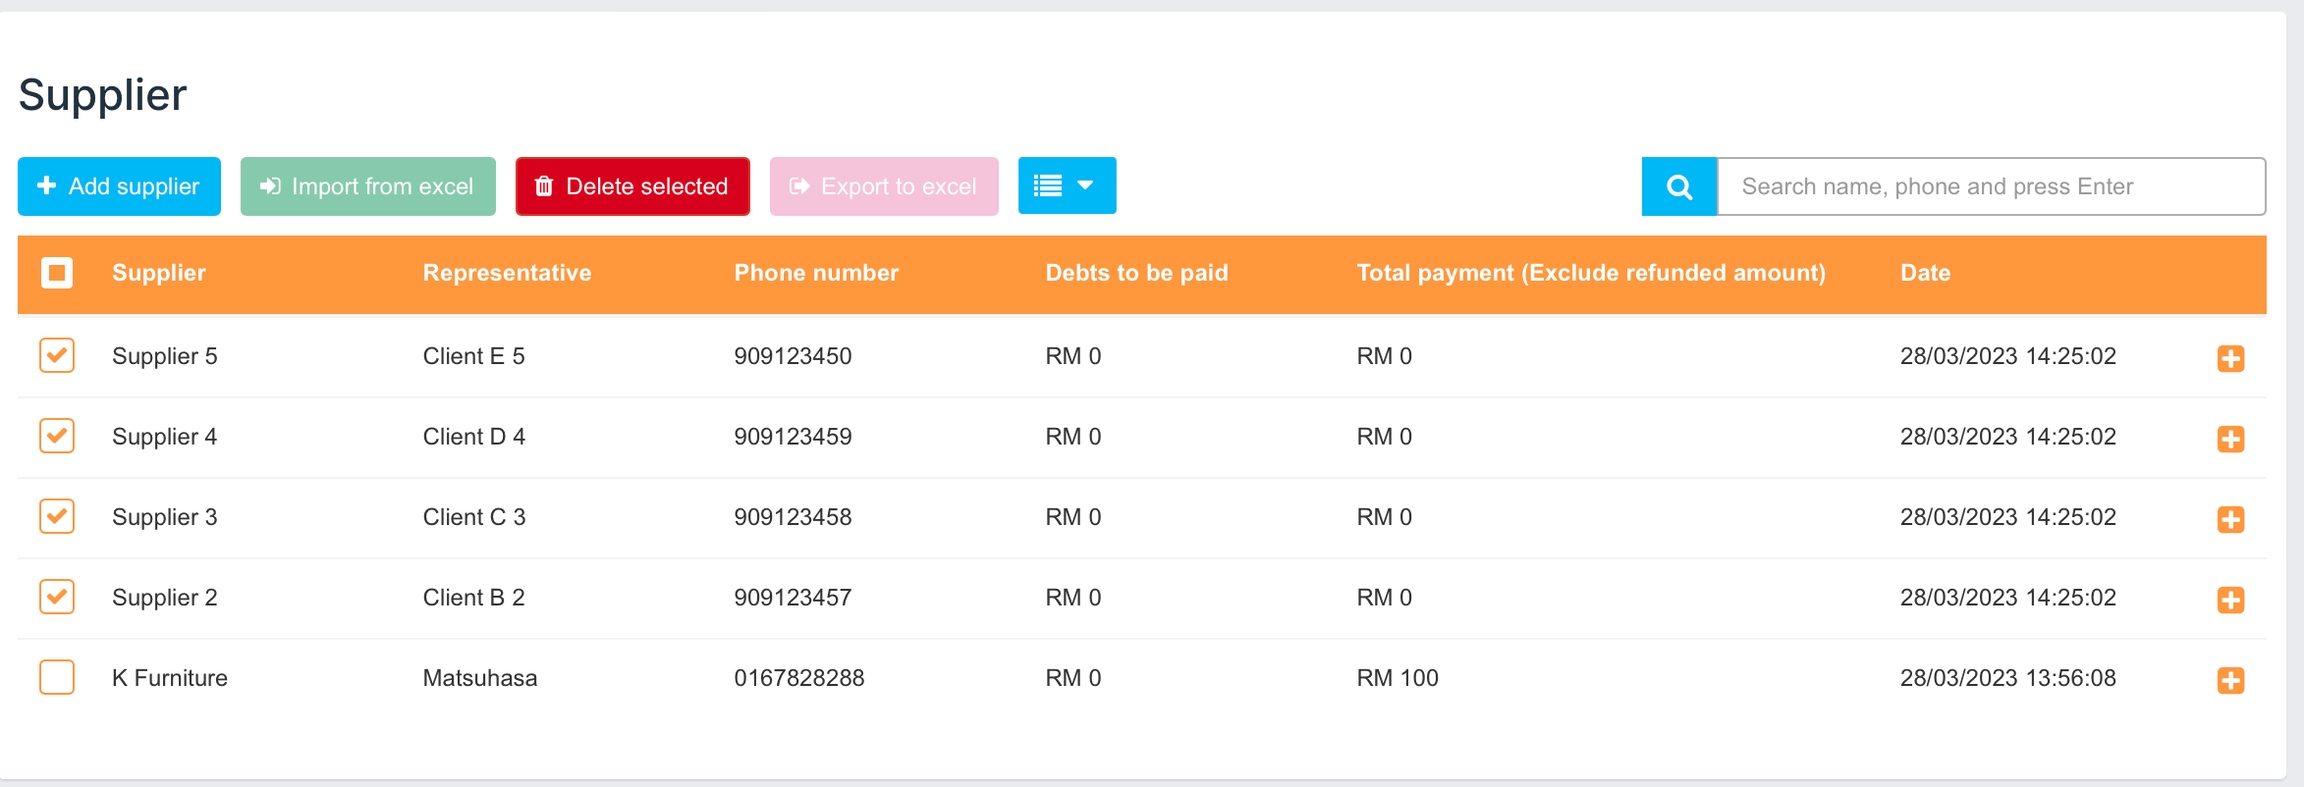Check the K Furniture checkbox

tap(57, 677)
